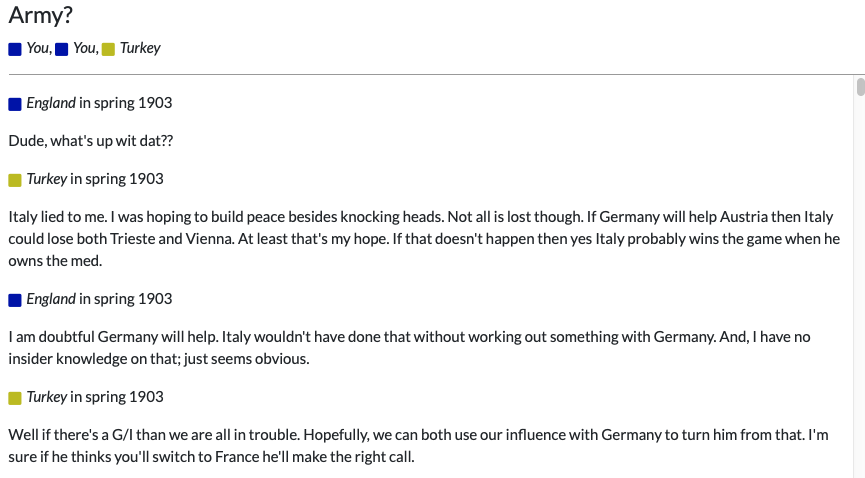Image resolution: width=865 pixels, height=478 pixels.
Task: Click the "Dude, what's up wit dat??" message
Action: (90, 141)
